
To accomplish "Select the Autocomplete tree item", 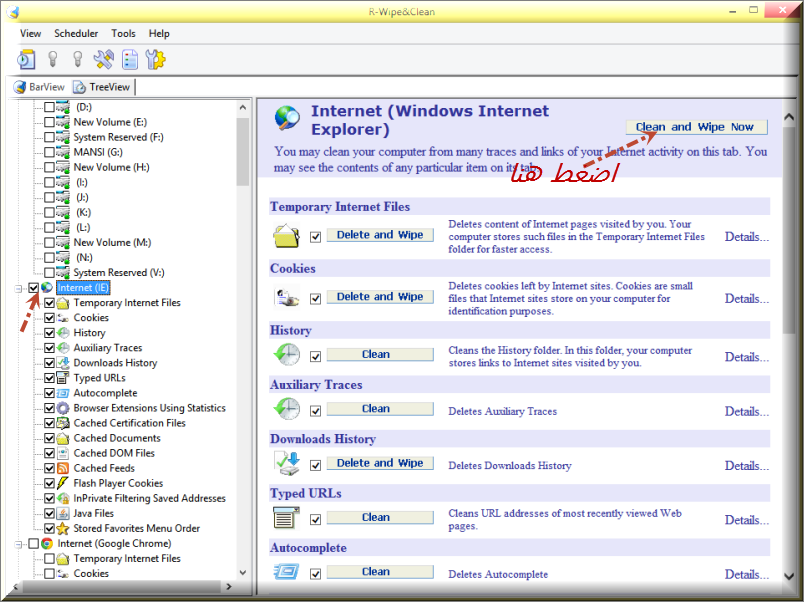I will coord(105,393).
